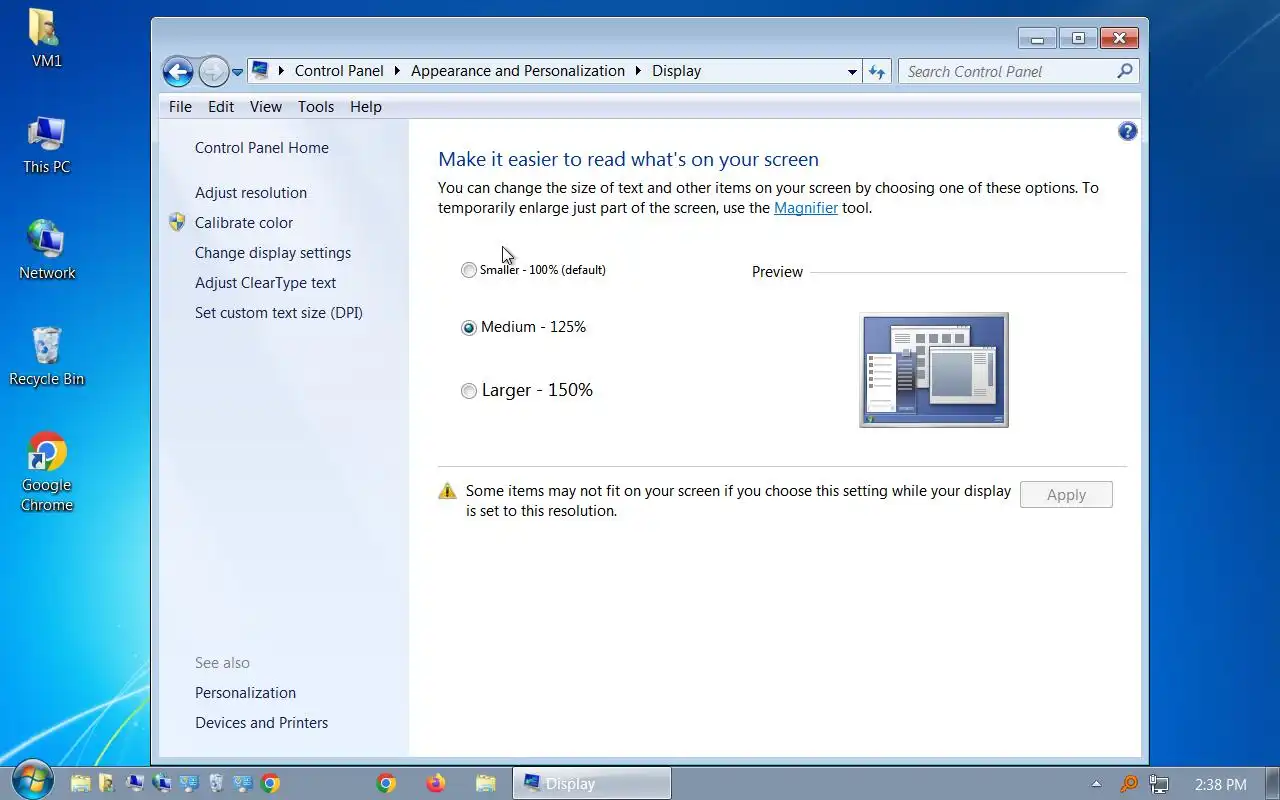This screenshot has height=800, width=1280.
Task: Launch Firefox from the taskbar
Action: point(436,783)
